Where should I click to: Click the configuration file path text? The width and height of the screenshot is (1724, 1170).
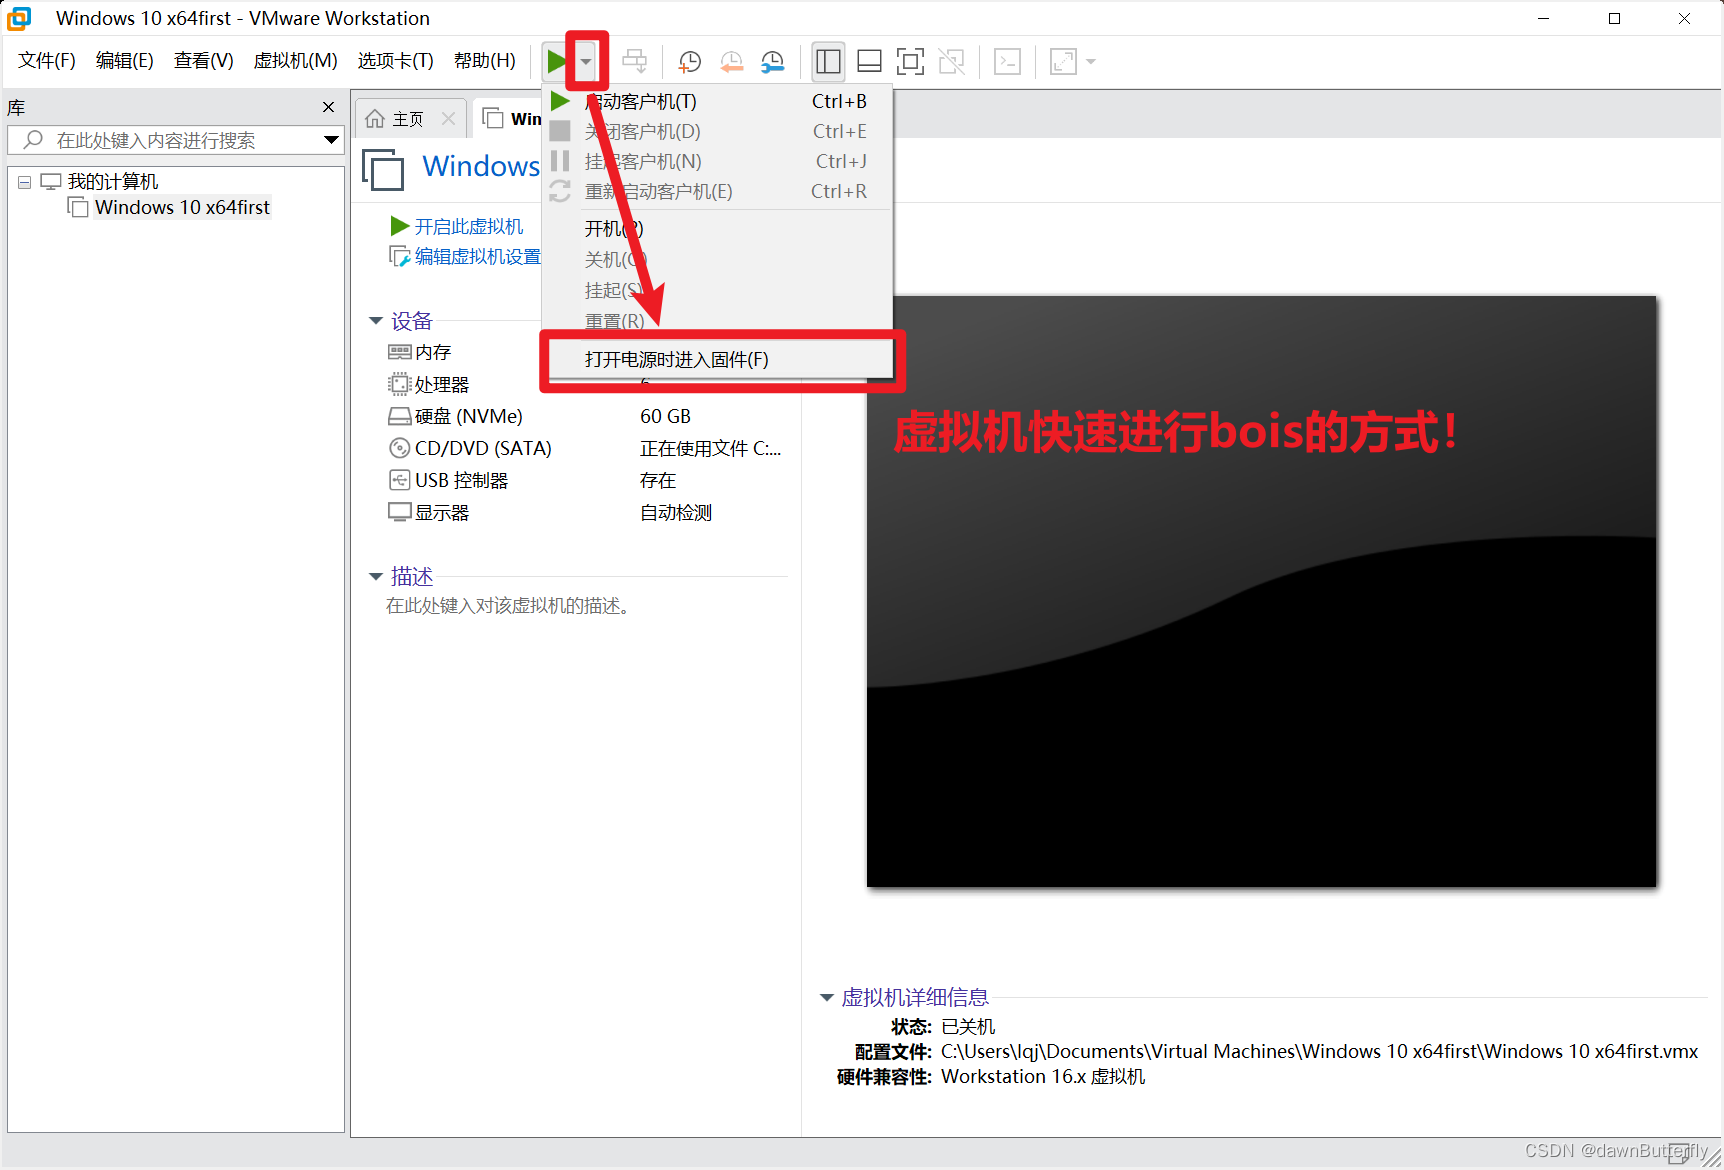1319,1051
